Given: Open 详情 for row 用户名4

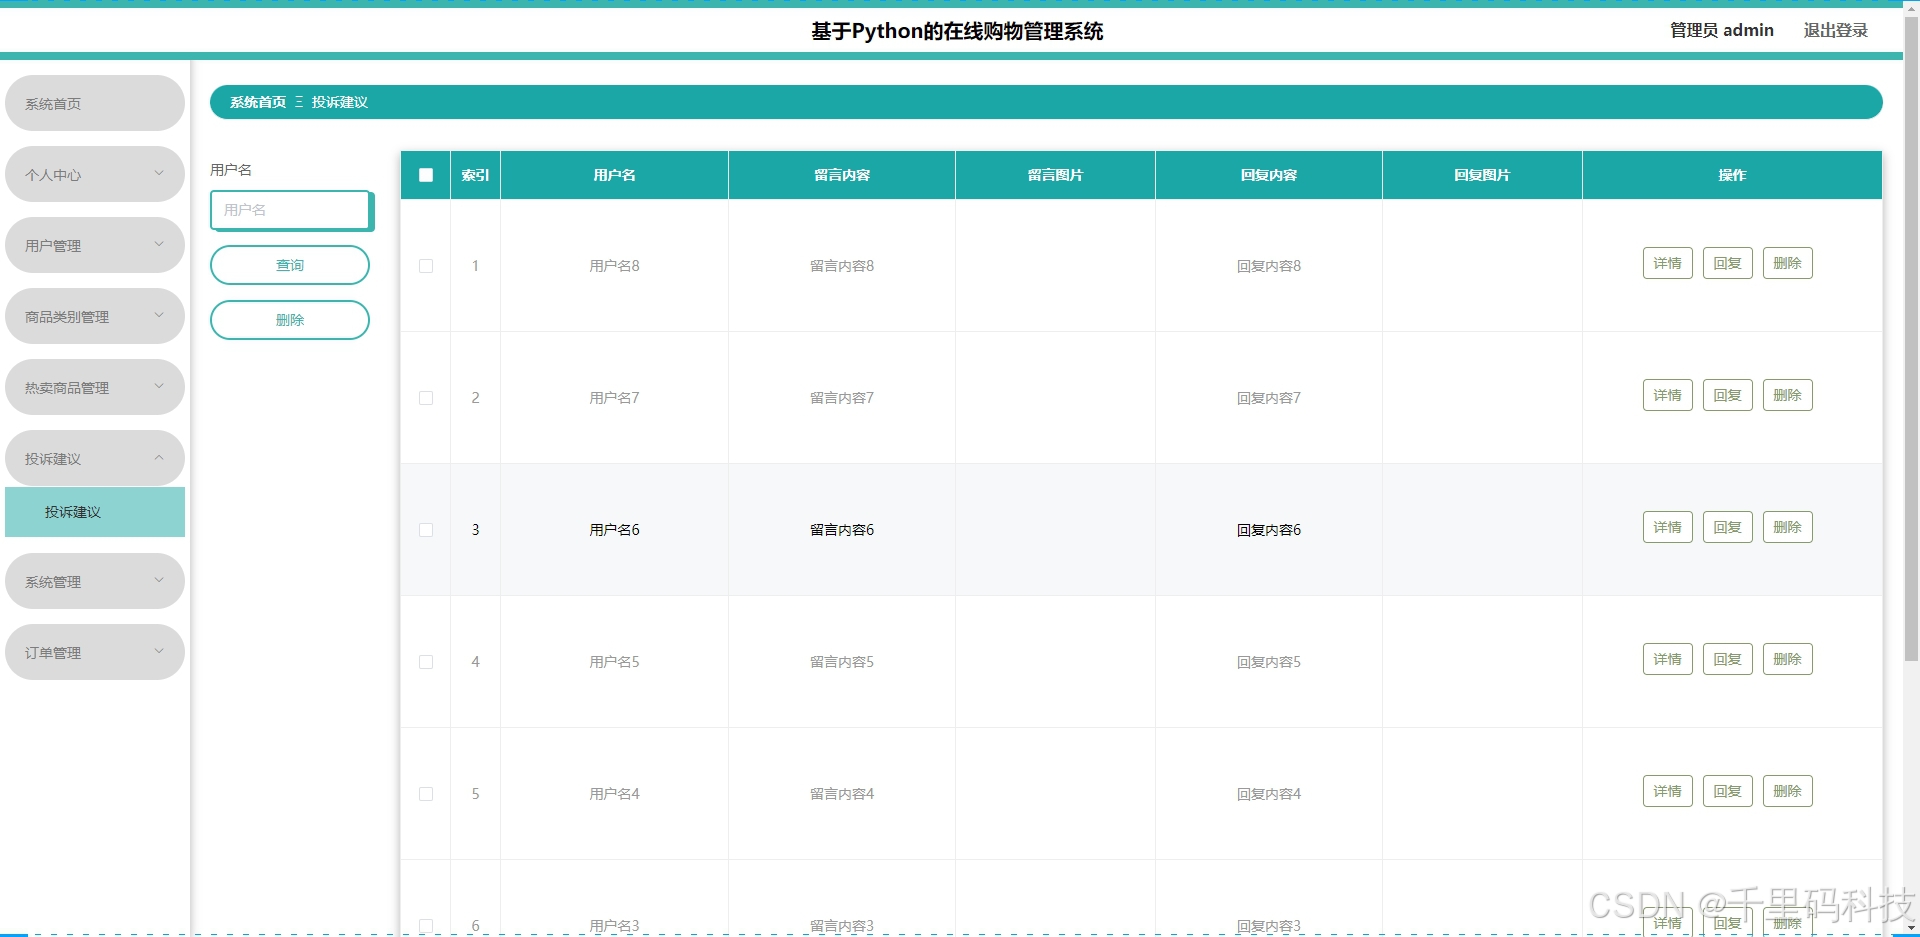Looking at the screenshot, I should 1668,791.
